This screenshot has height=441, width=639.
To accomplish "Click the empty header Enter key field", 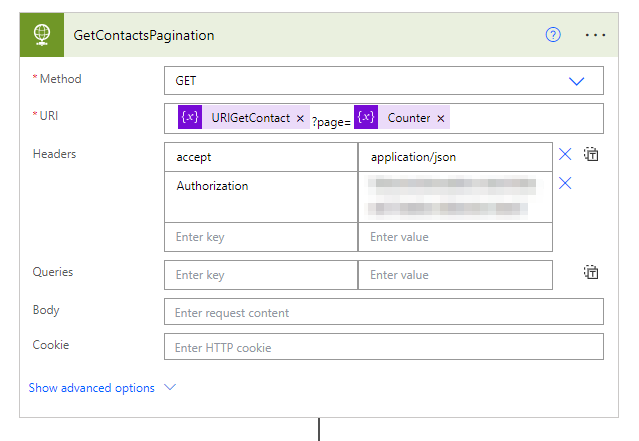I will pyautogui.click(x=260, y=237).
